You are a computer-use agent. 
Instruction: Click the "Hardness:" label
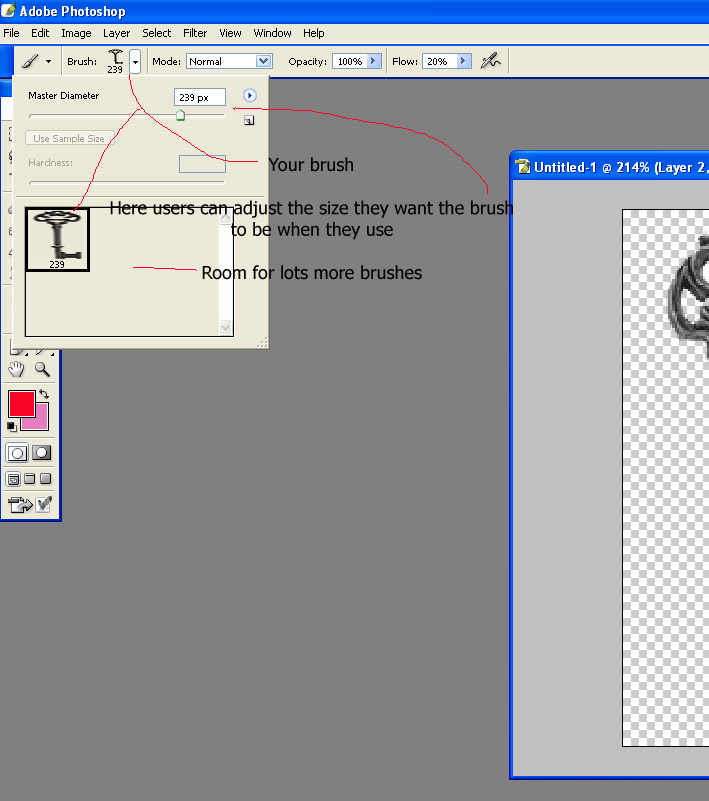[50, 162]
